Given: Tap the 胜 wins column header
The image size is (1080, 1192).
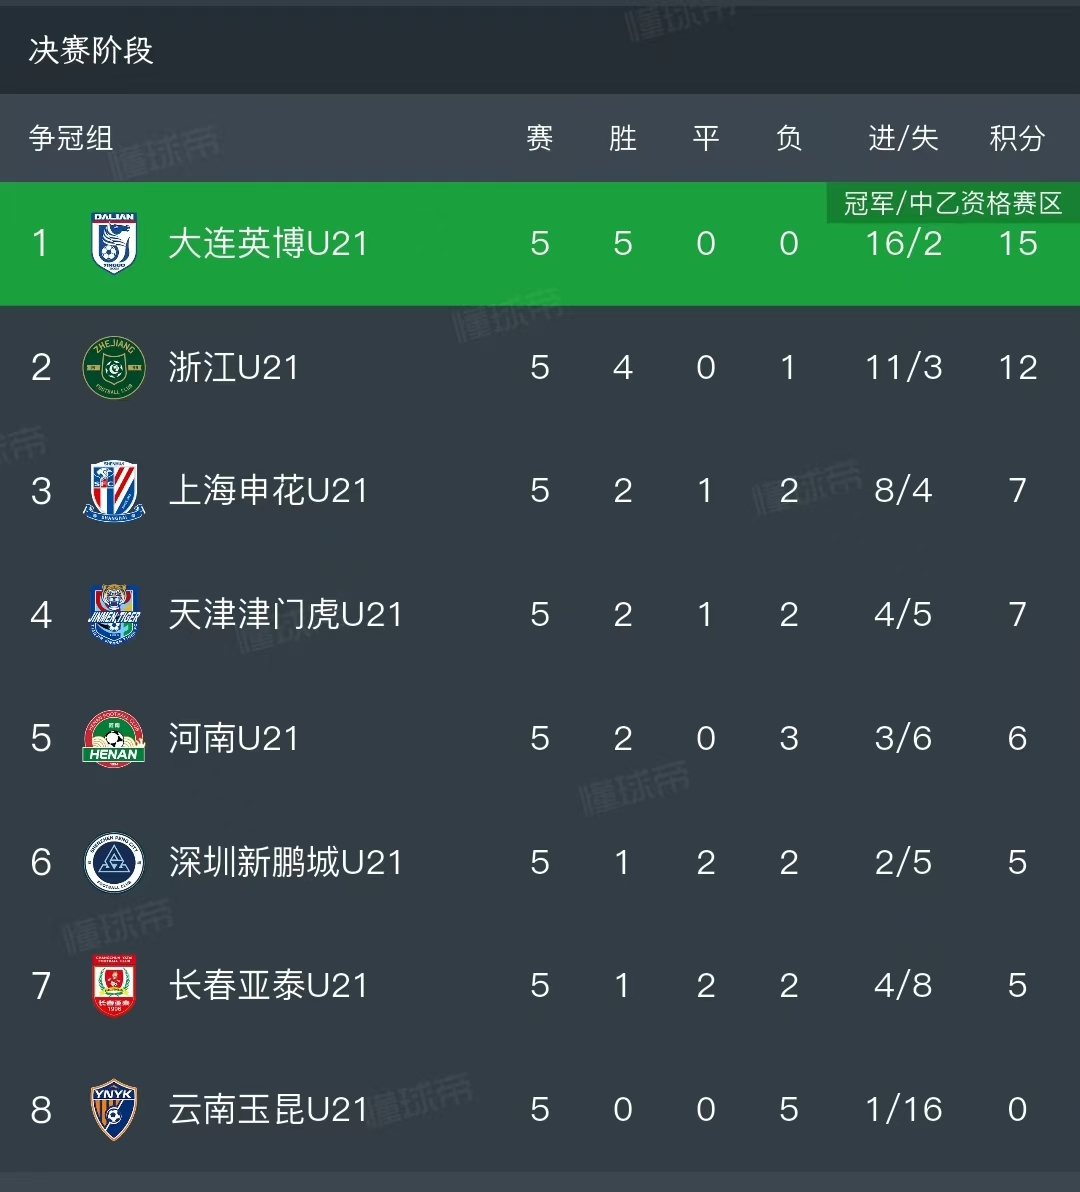Looking at the screenshot, I should (x=623, y=138).
